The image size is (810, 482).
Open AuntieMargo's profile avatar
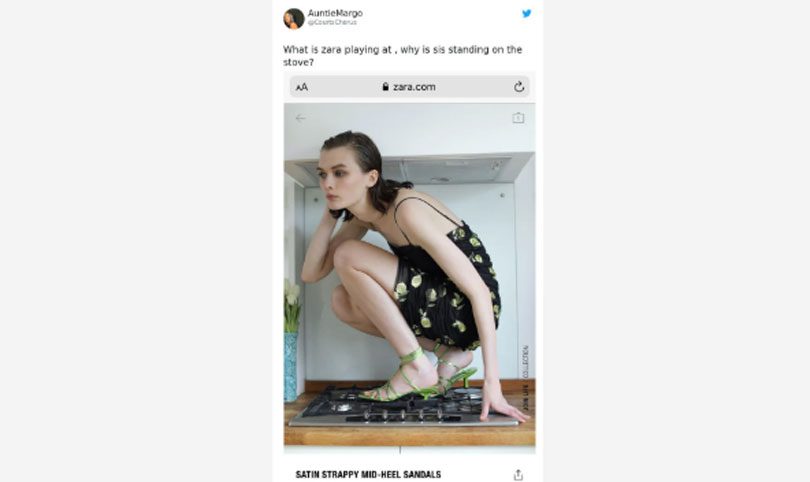[x=293, y=19]
